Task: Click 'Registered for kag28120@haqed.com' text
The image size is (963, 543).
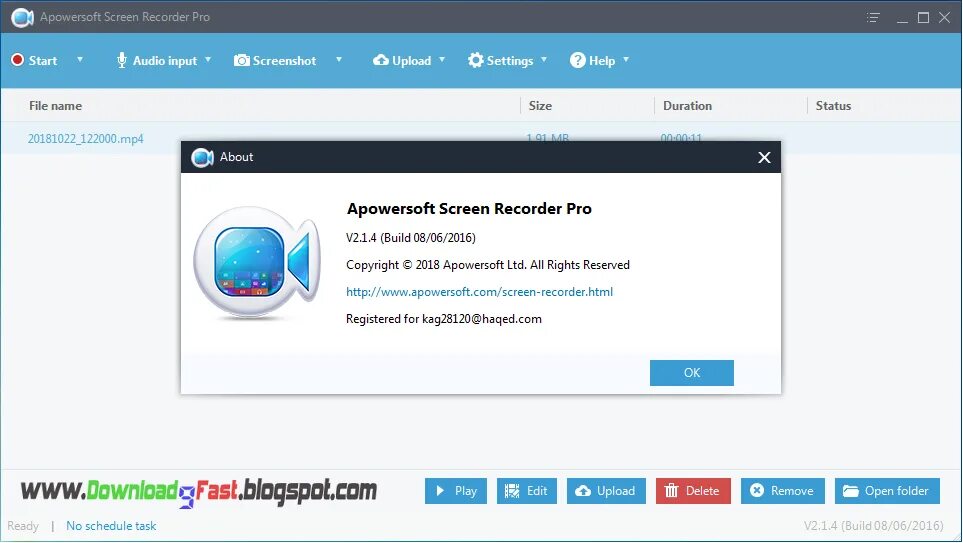Action: click(x=443, y=319)
